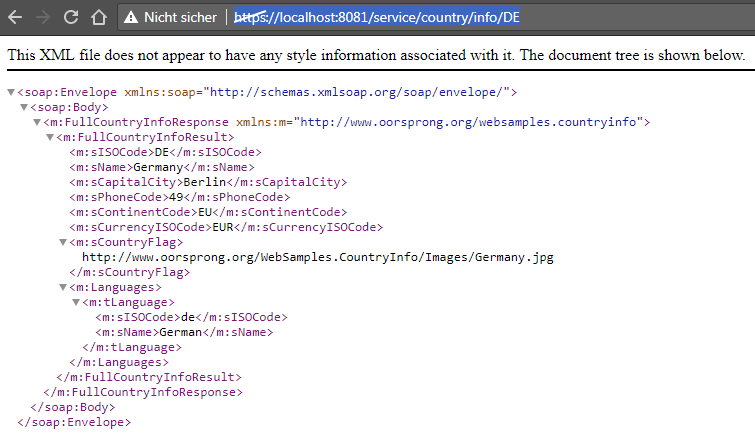The image size is (755, 443).
Task: Click the not-secure warning triangle icon
Action: pyautogui.click(x=130, y=17)
